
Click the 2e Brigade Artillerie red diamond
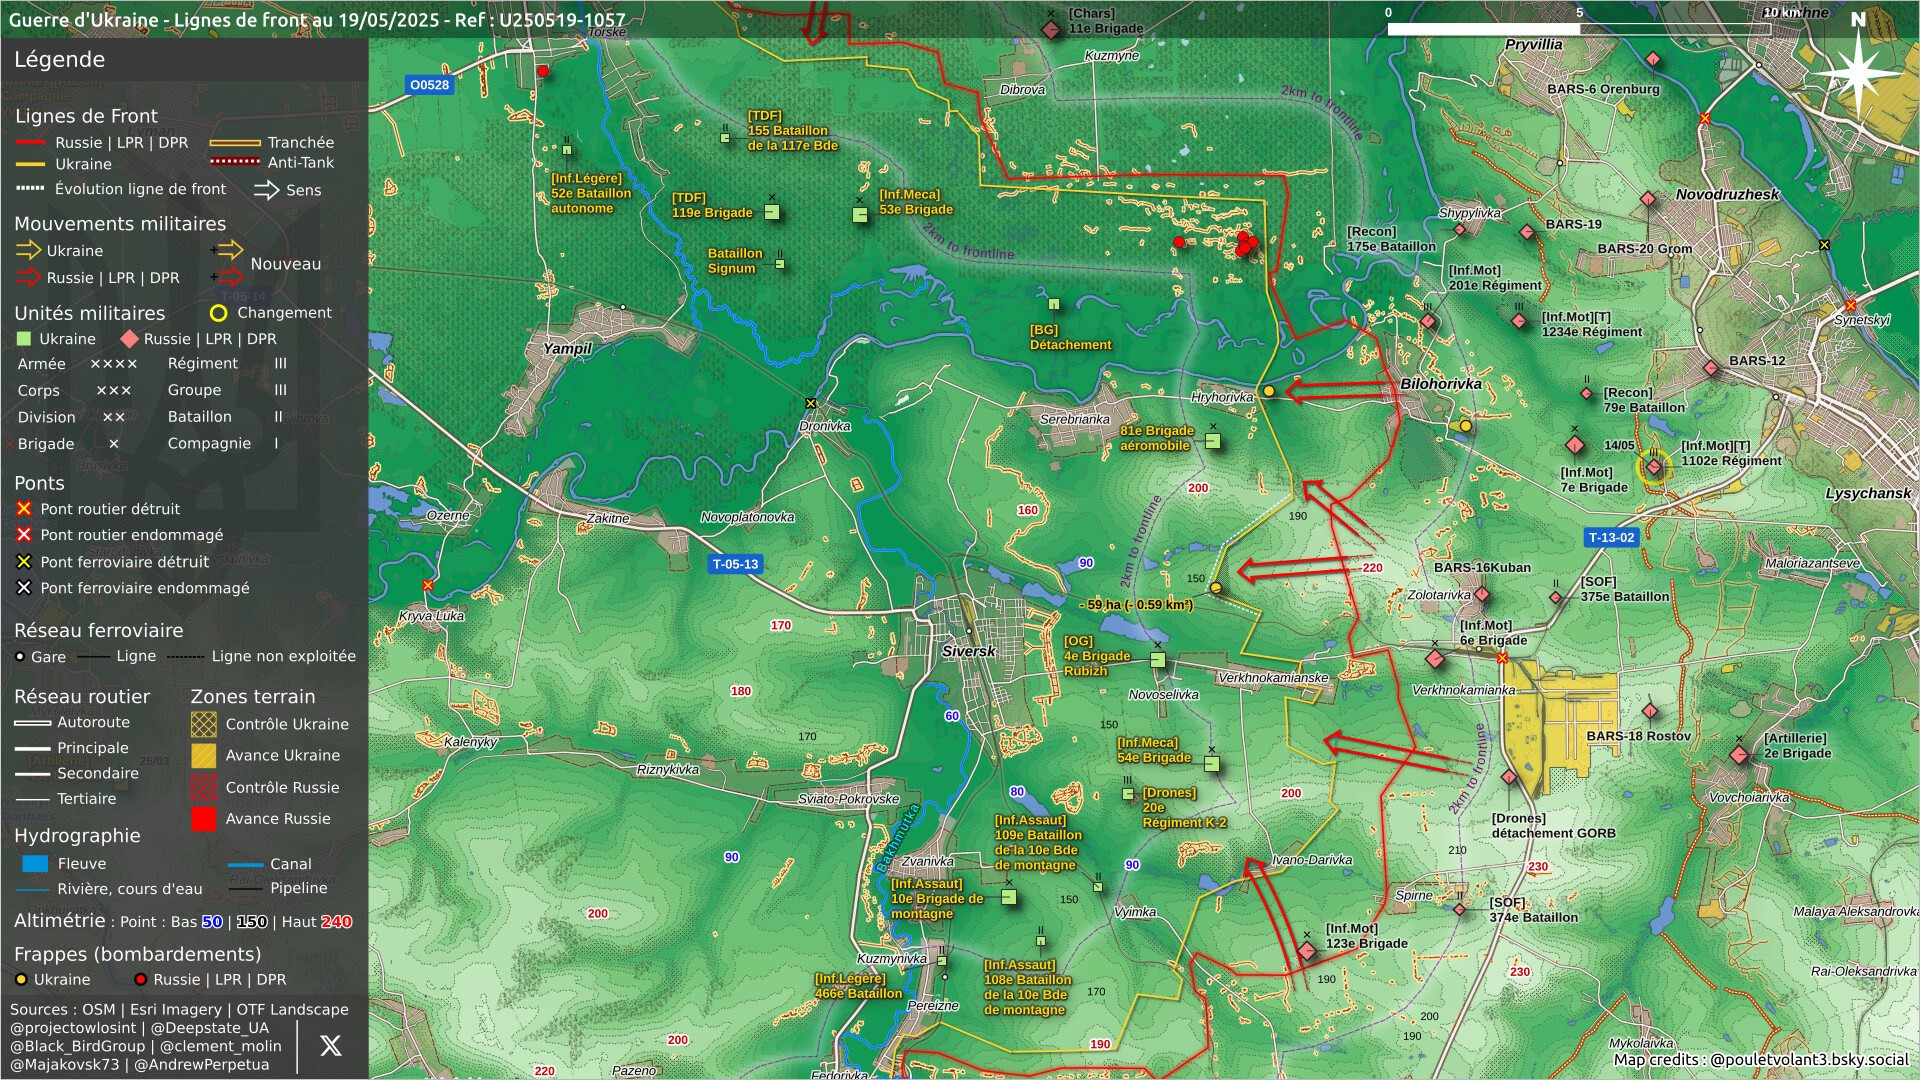tap(1739, 755)
